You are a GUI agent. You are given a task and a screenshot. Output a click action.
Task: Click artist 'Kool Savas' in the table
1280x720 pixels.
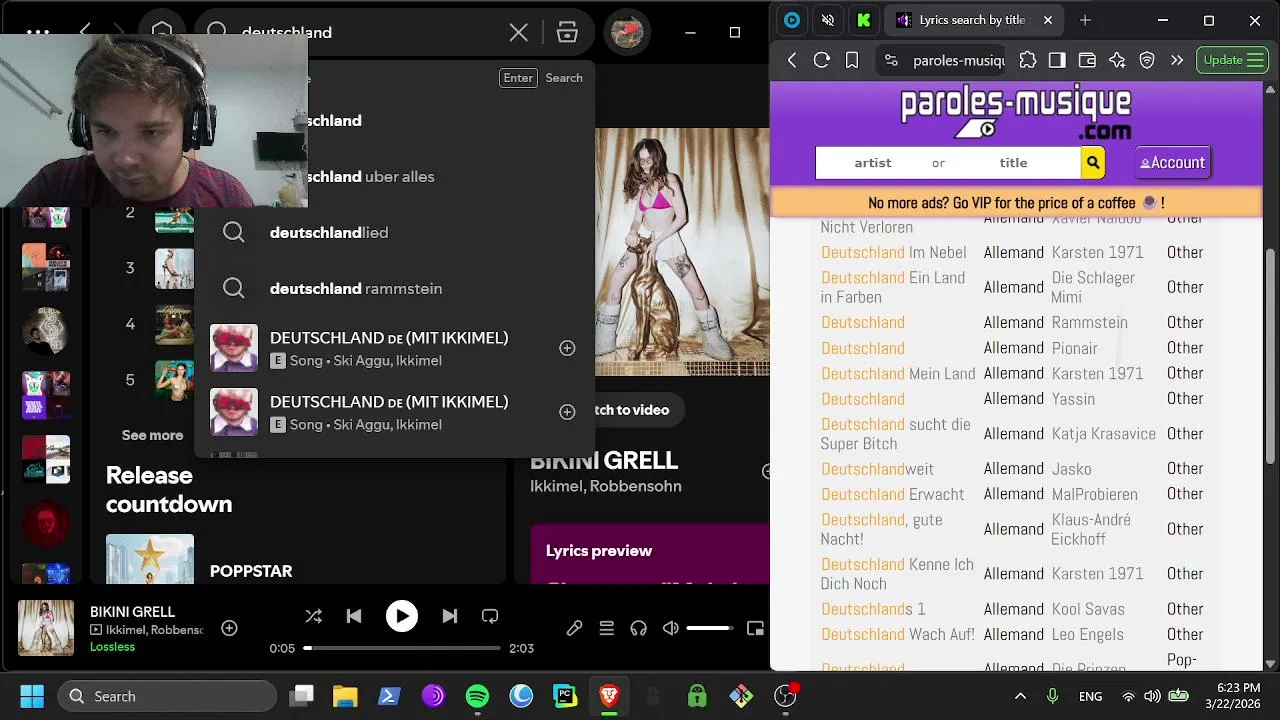[1088, 609]
